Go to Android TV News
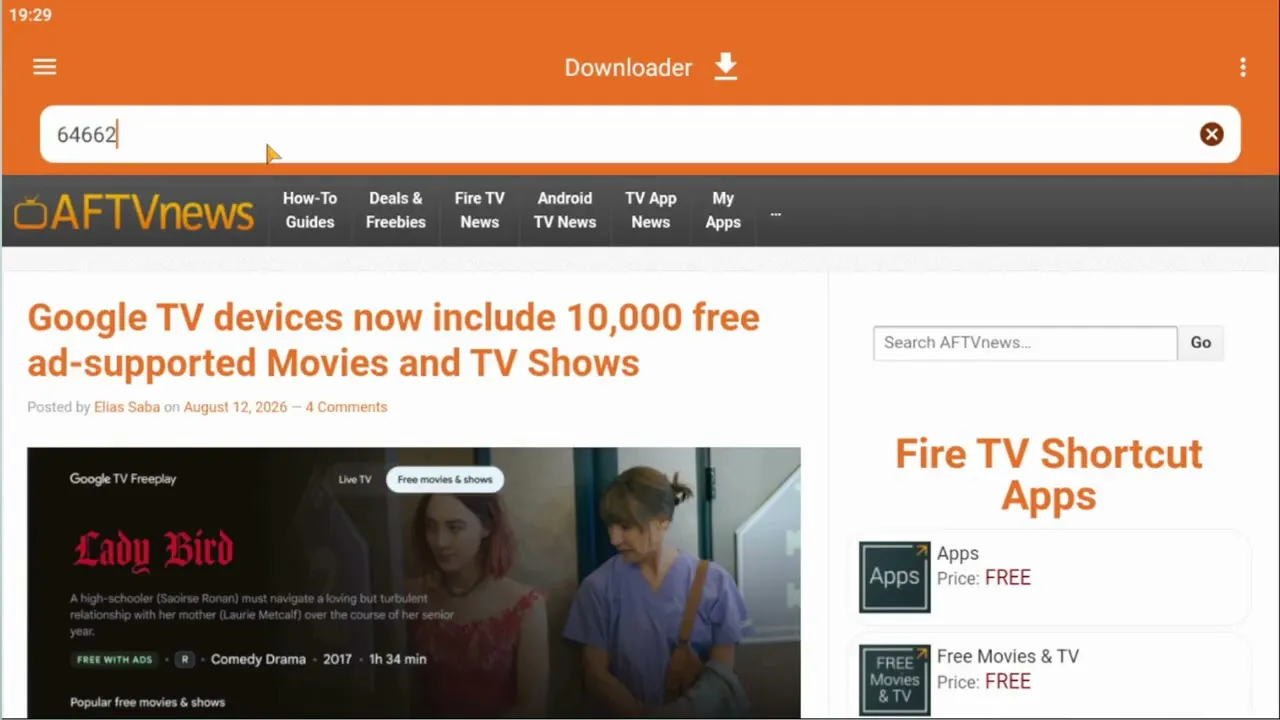Screen dimensions: 1280x720 click(565, 210)
